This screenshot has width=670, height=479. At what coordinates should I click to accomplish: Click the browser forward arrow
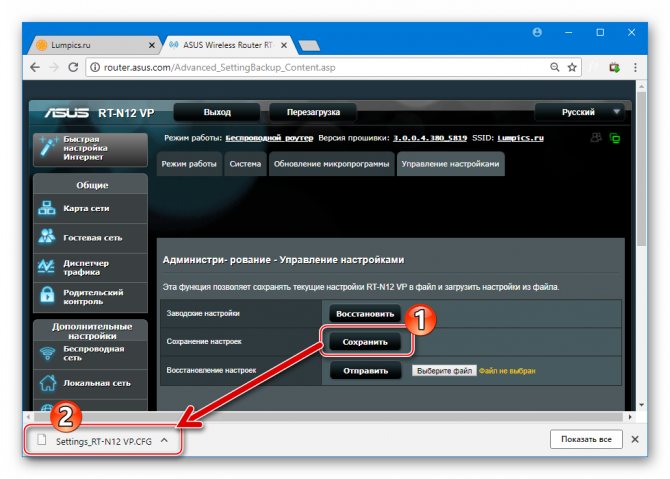coord(54,68)
